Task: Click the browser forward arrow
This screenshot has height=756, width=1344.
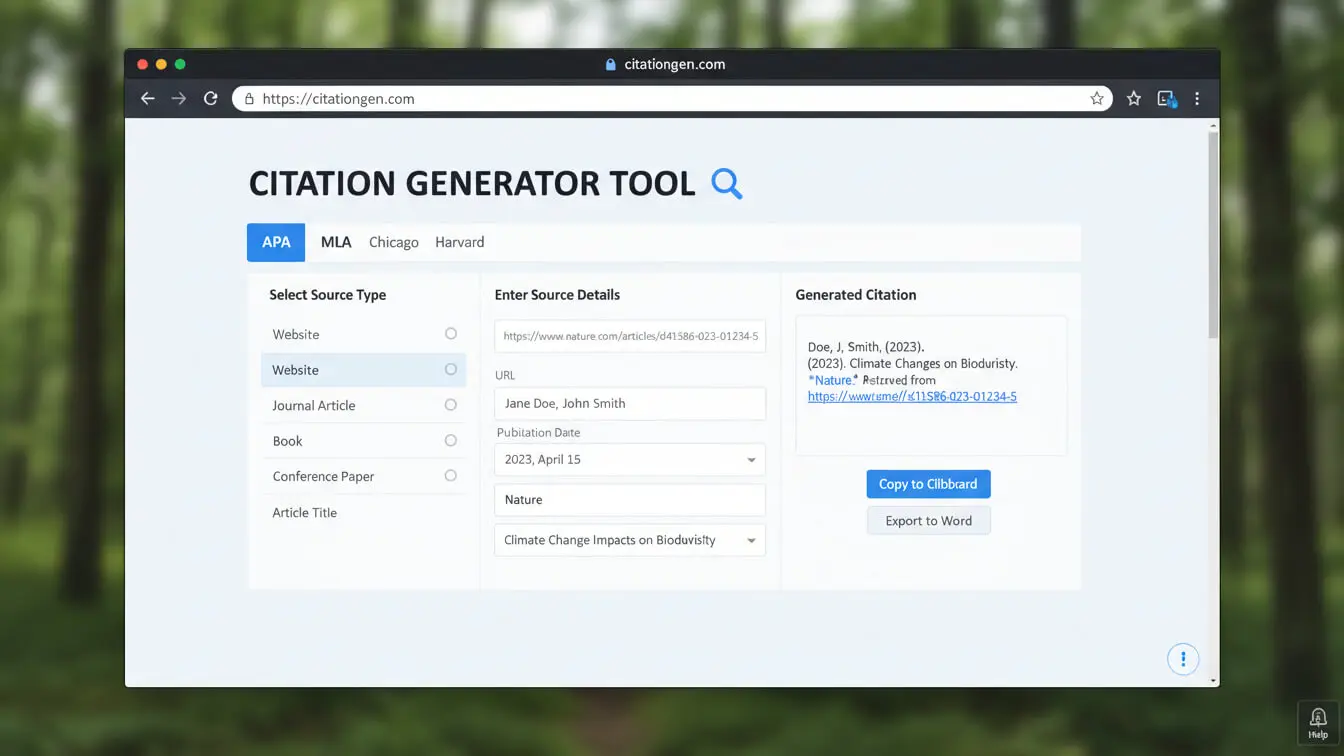Action: [x=179, y=98]
